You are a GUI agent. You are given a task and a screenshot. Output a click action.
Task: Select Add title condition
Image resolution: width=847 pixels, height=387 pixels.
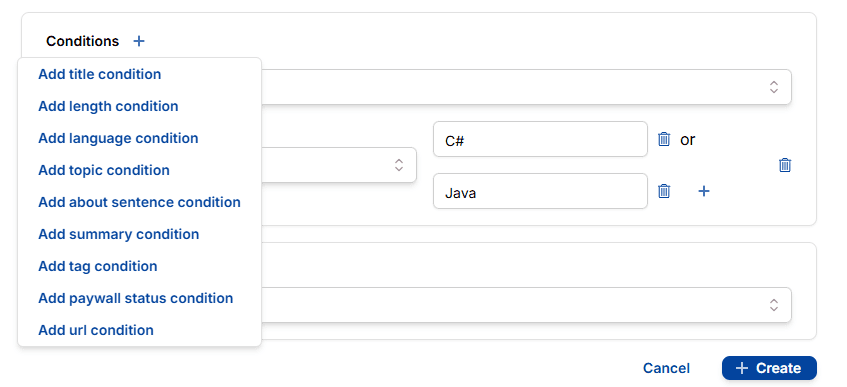(x=99, y=74)
